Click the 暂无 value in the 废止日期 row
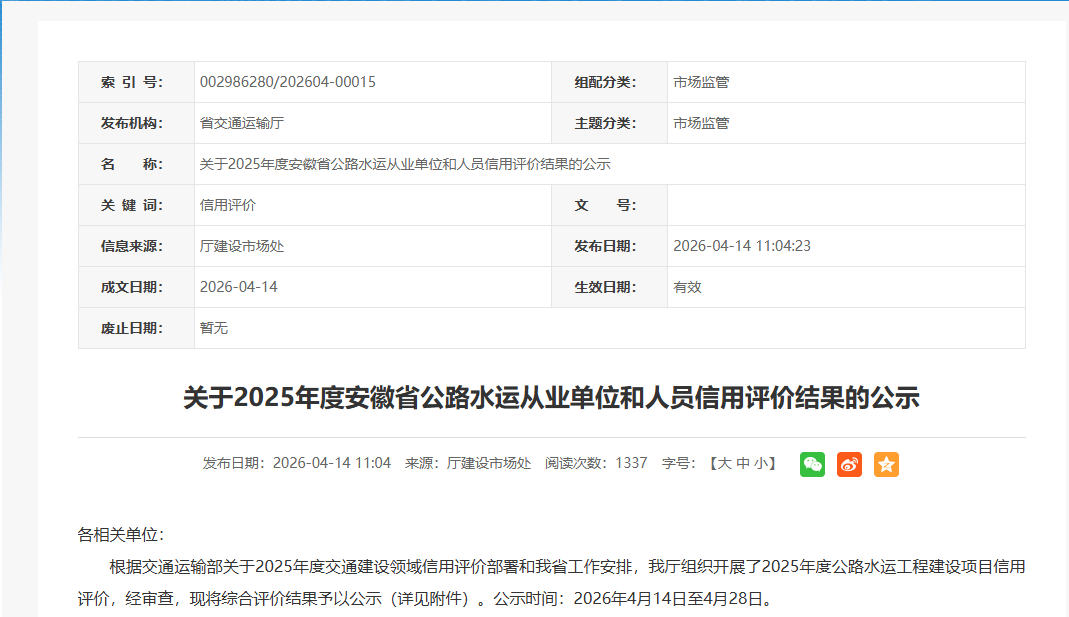This screenshot has width=1069, height=617. click(x=214, y=328)
